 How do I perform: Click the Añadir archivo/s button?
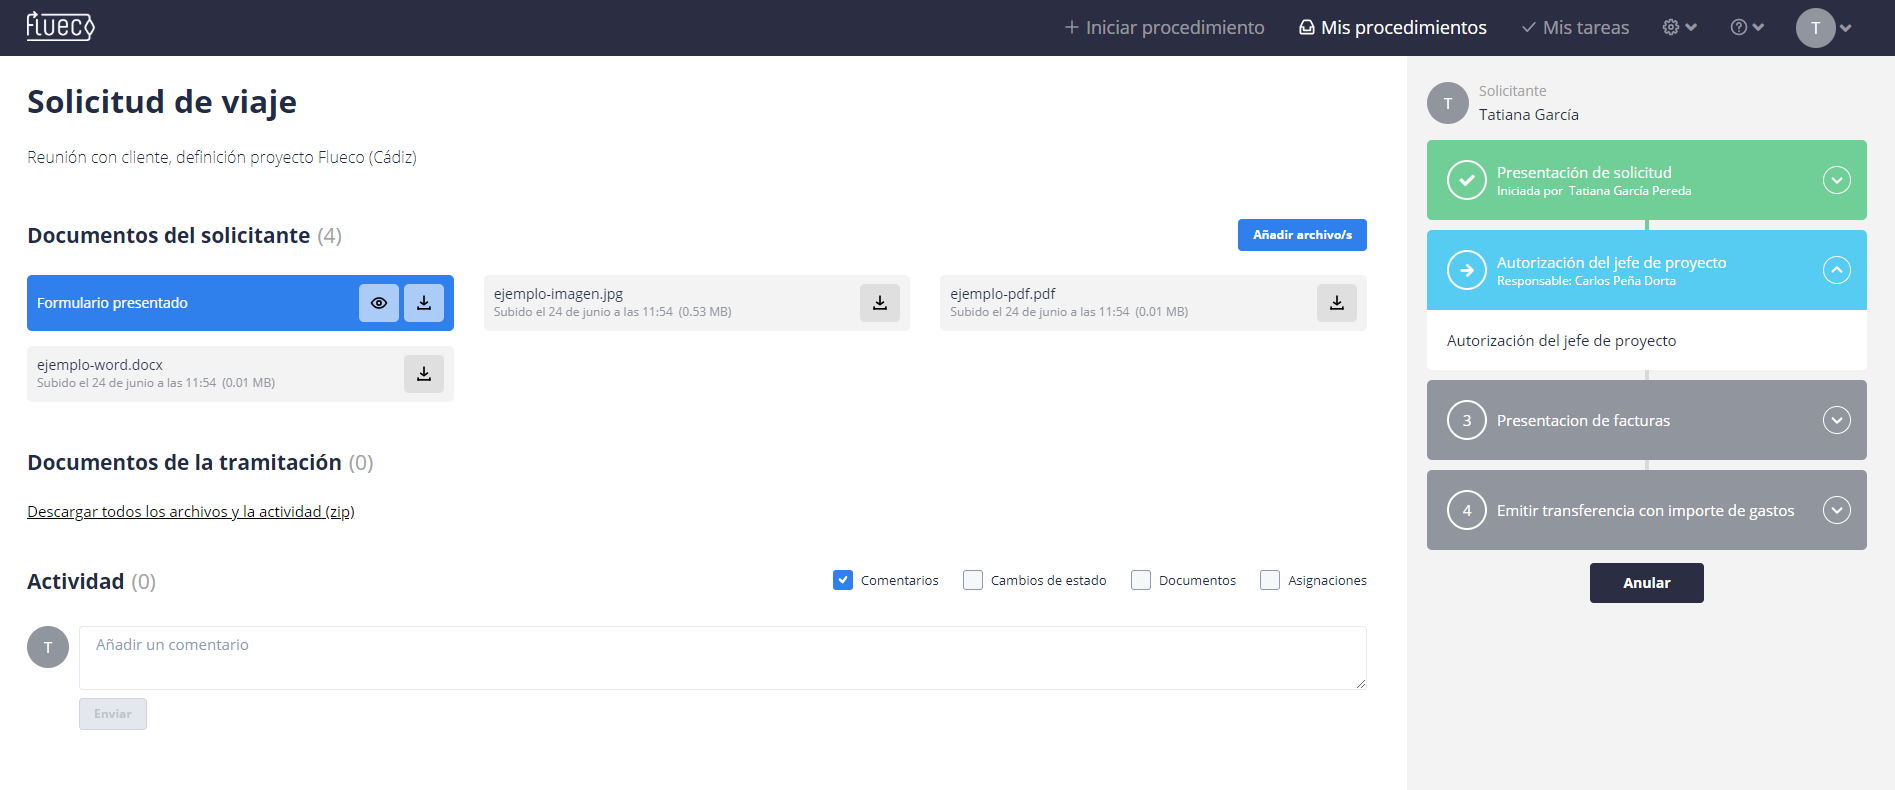coord(1302,235)
